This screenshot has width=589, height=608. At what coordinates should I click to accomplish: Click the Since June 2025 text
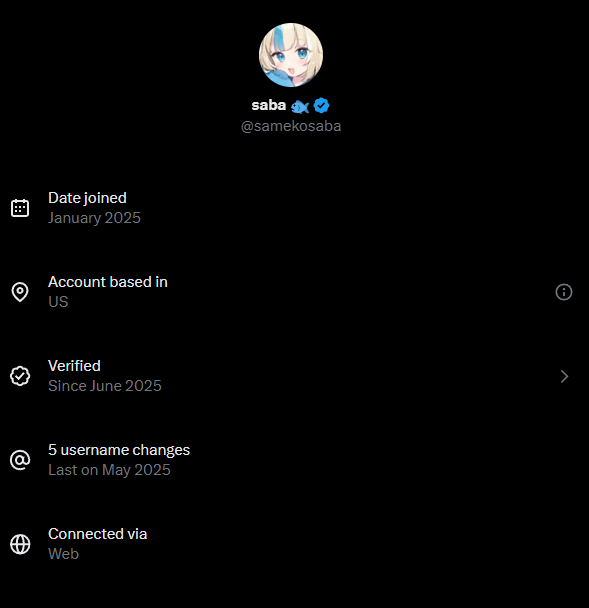point(105,386)
